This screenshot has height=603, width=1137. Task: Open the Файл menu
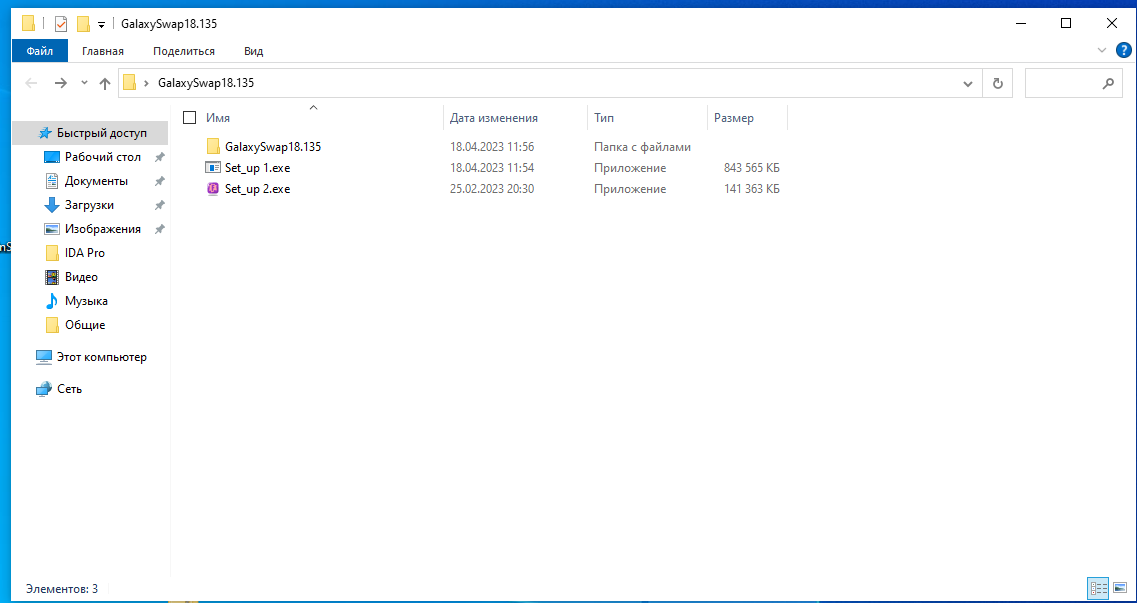point(40,51)
